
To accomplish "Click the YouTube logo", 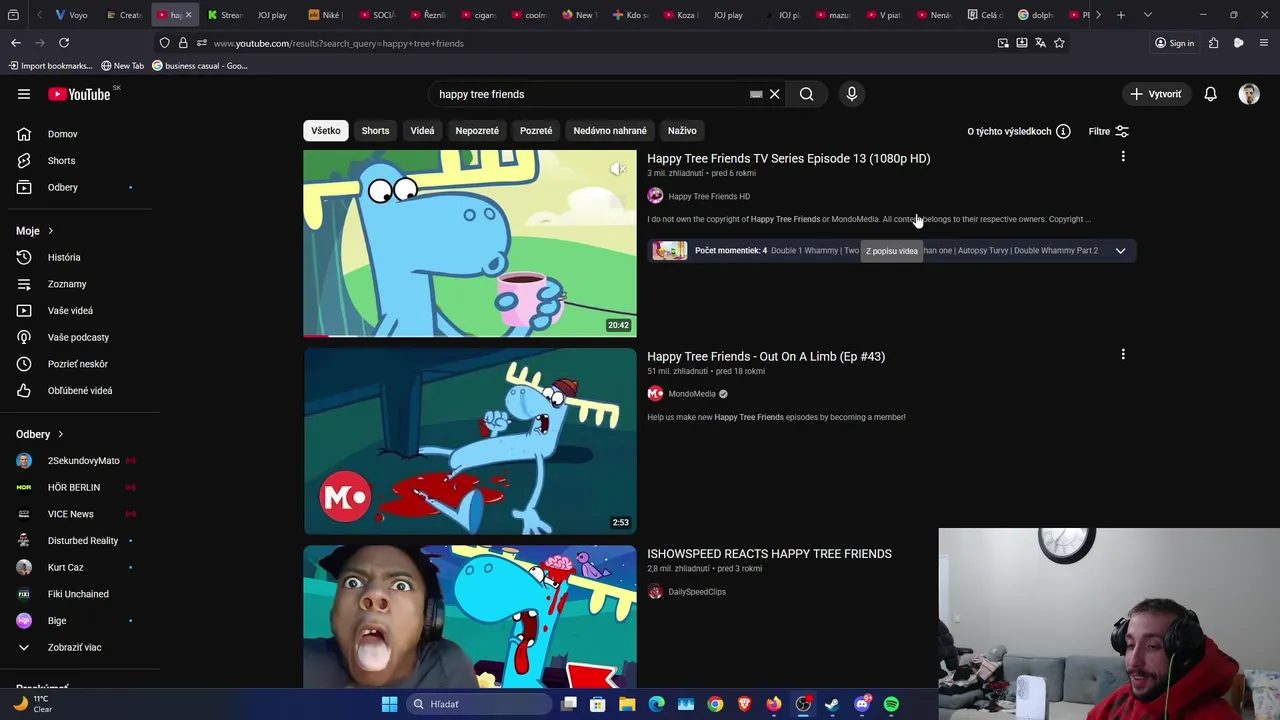I will [x=79, y=94].
